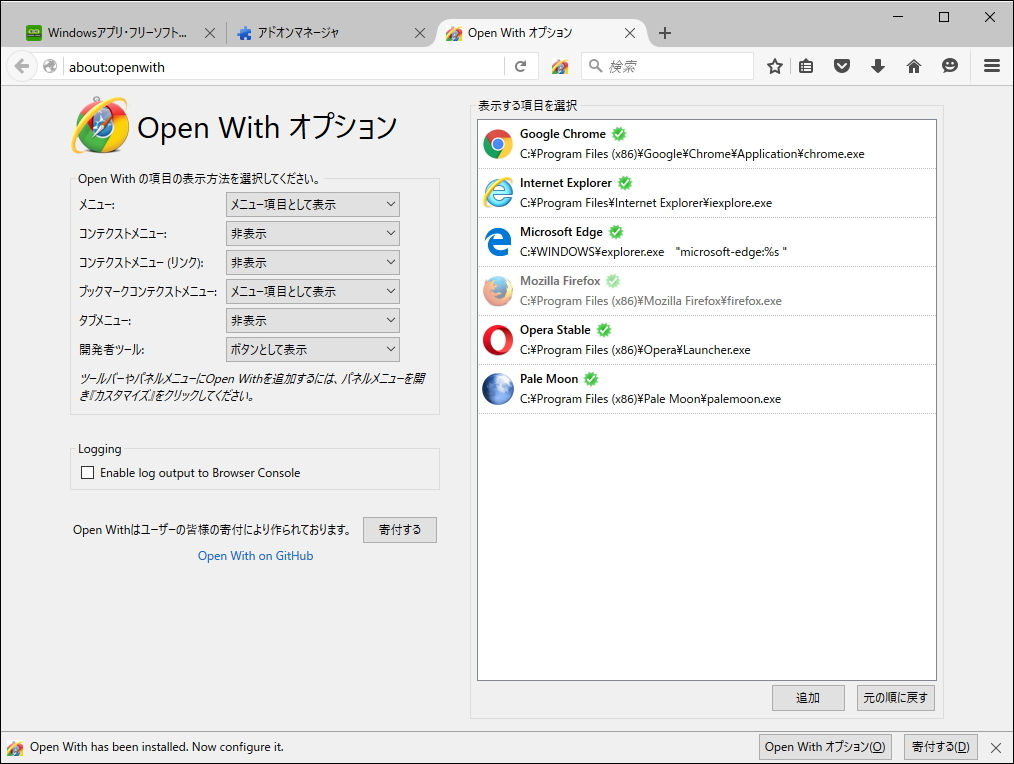The width and height of the screenshot is (1014, 764).
Task: Click the Downloads arrow icon
Action: click(x=878, y=66)
